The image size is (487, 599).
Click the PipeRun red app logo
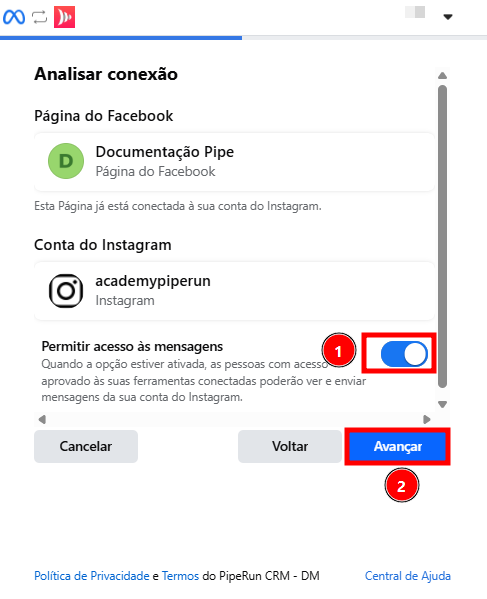coord(64,17)
